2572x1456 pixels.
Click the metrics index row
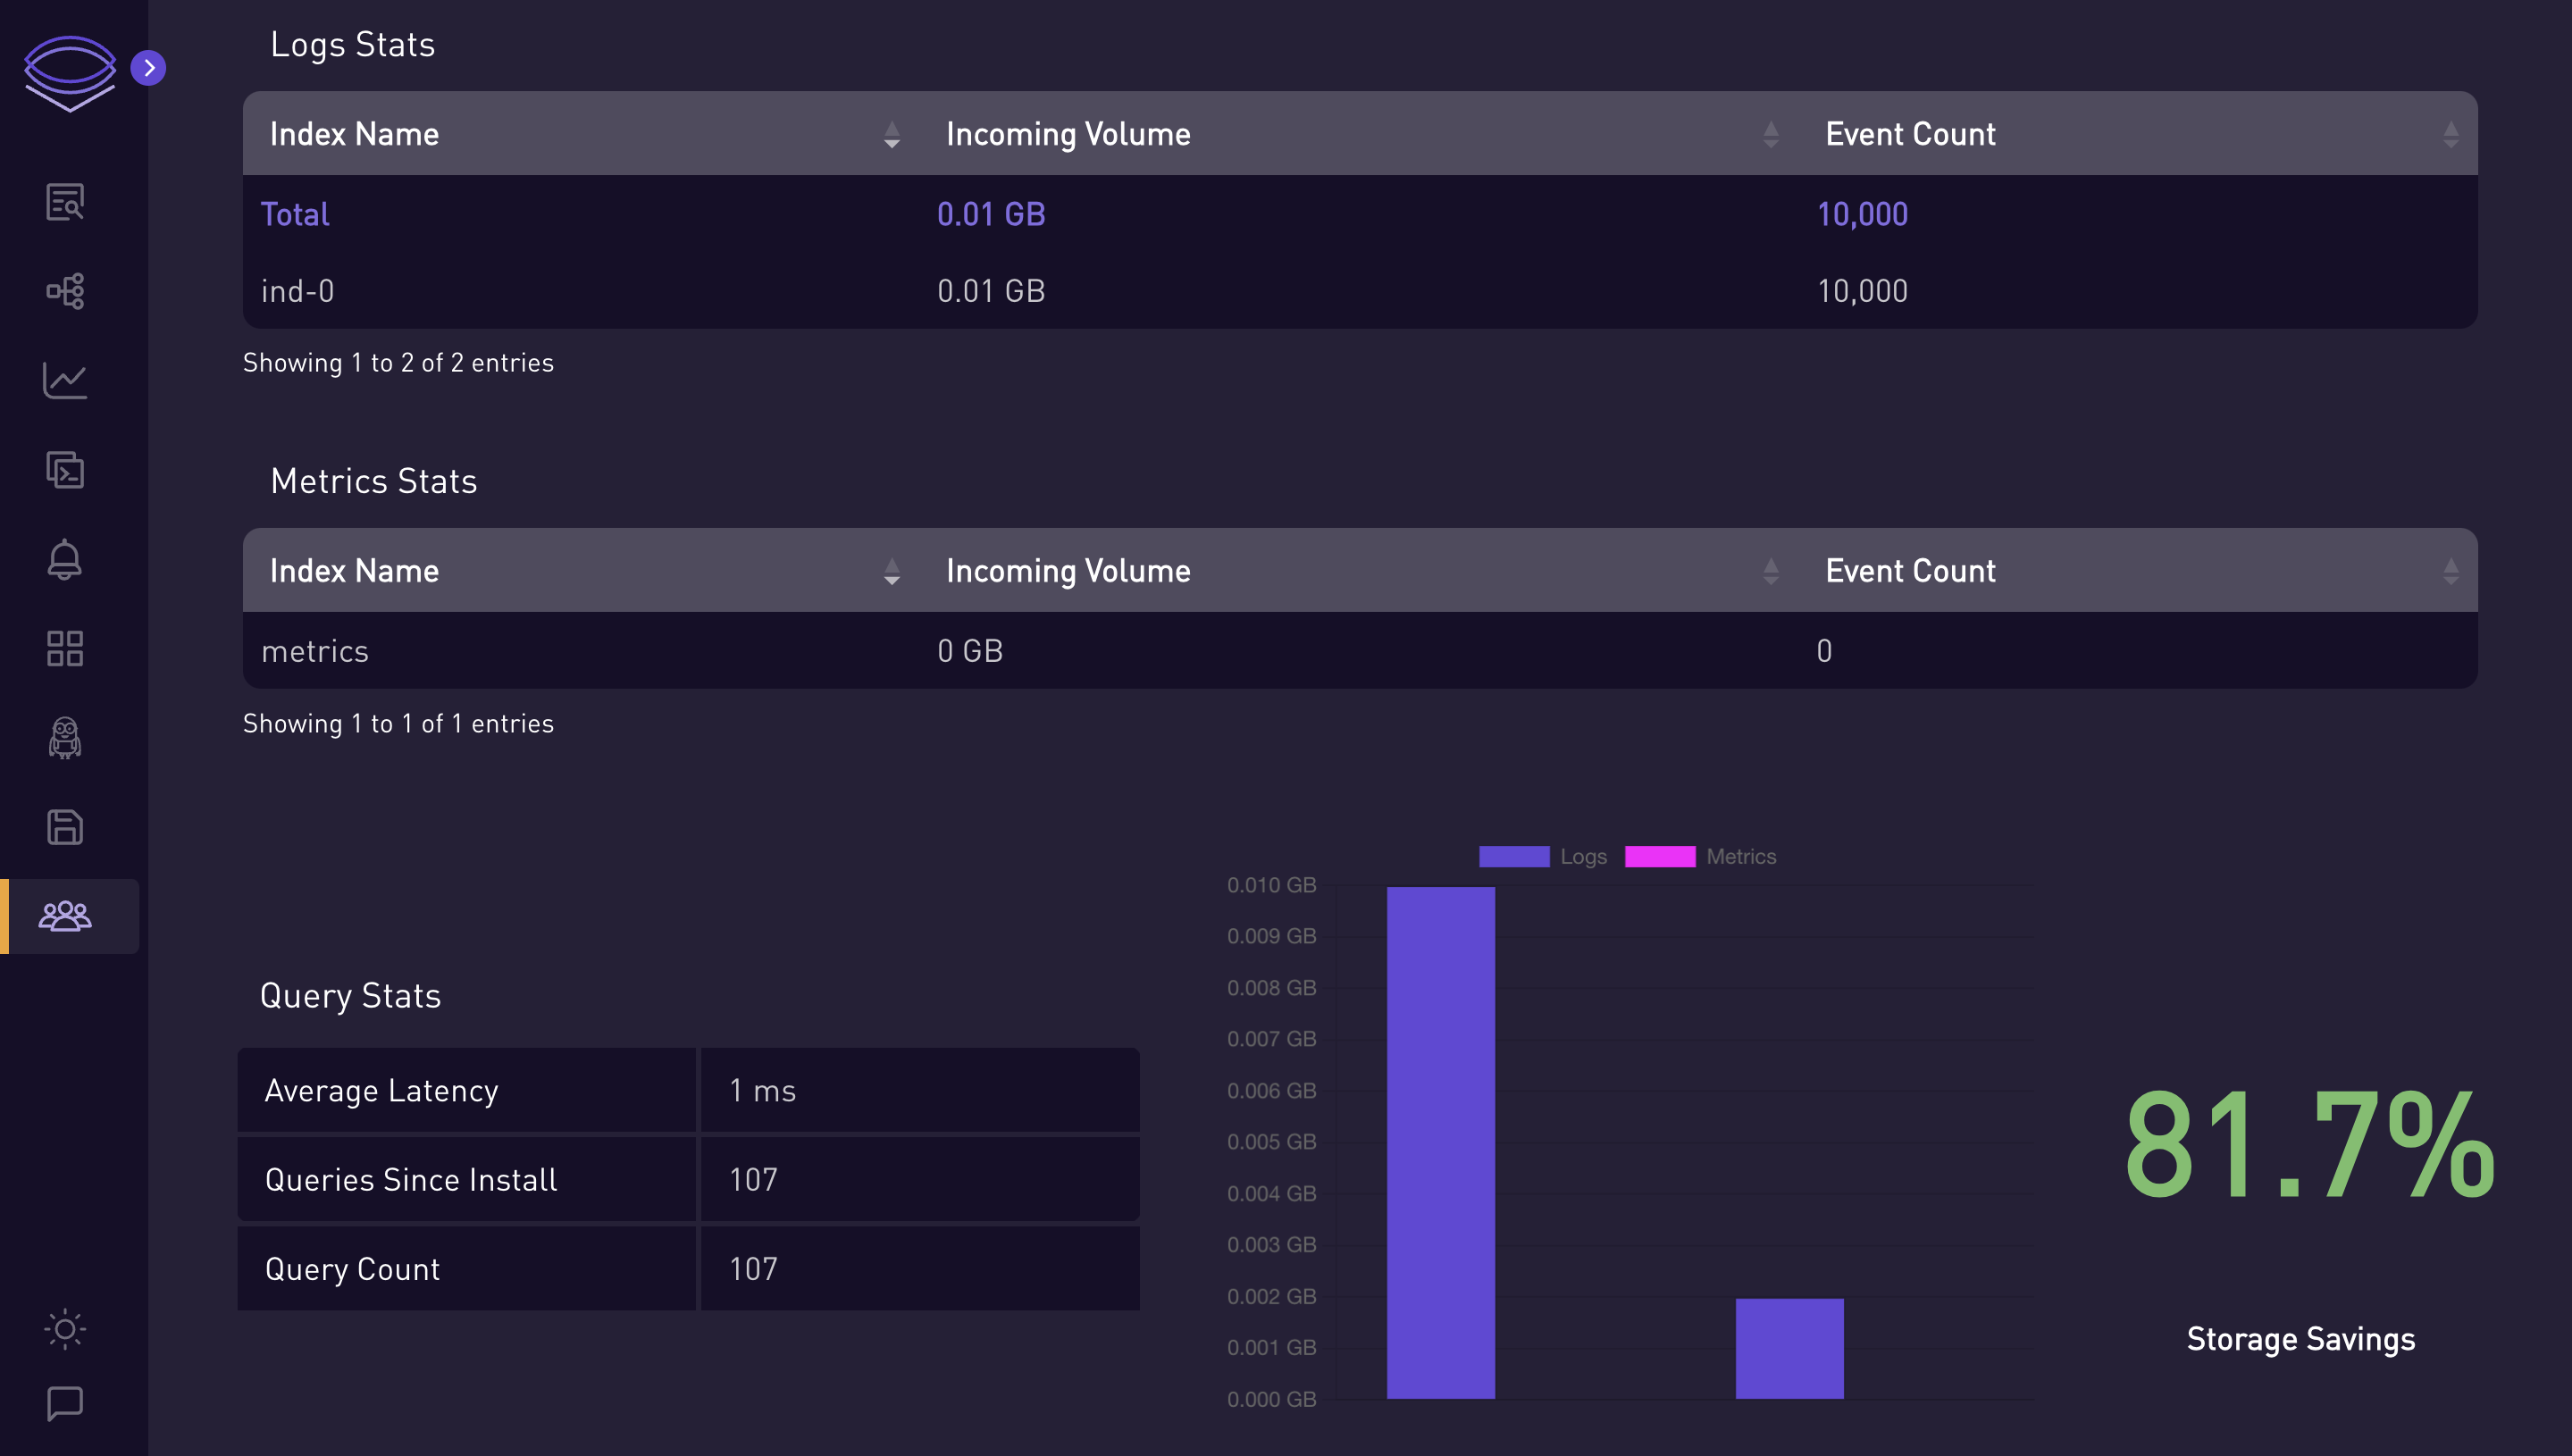pyautogui.click(x=1360, y=650)
